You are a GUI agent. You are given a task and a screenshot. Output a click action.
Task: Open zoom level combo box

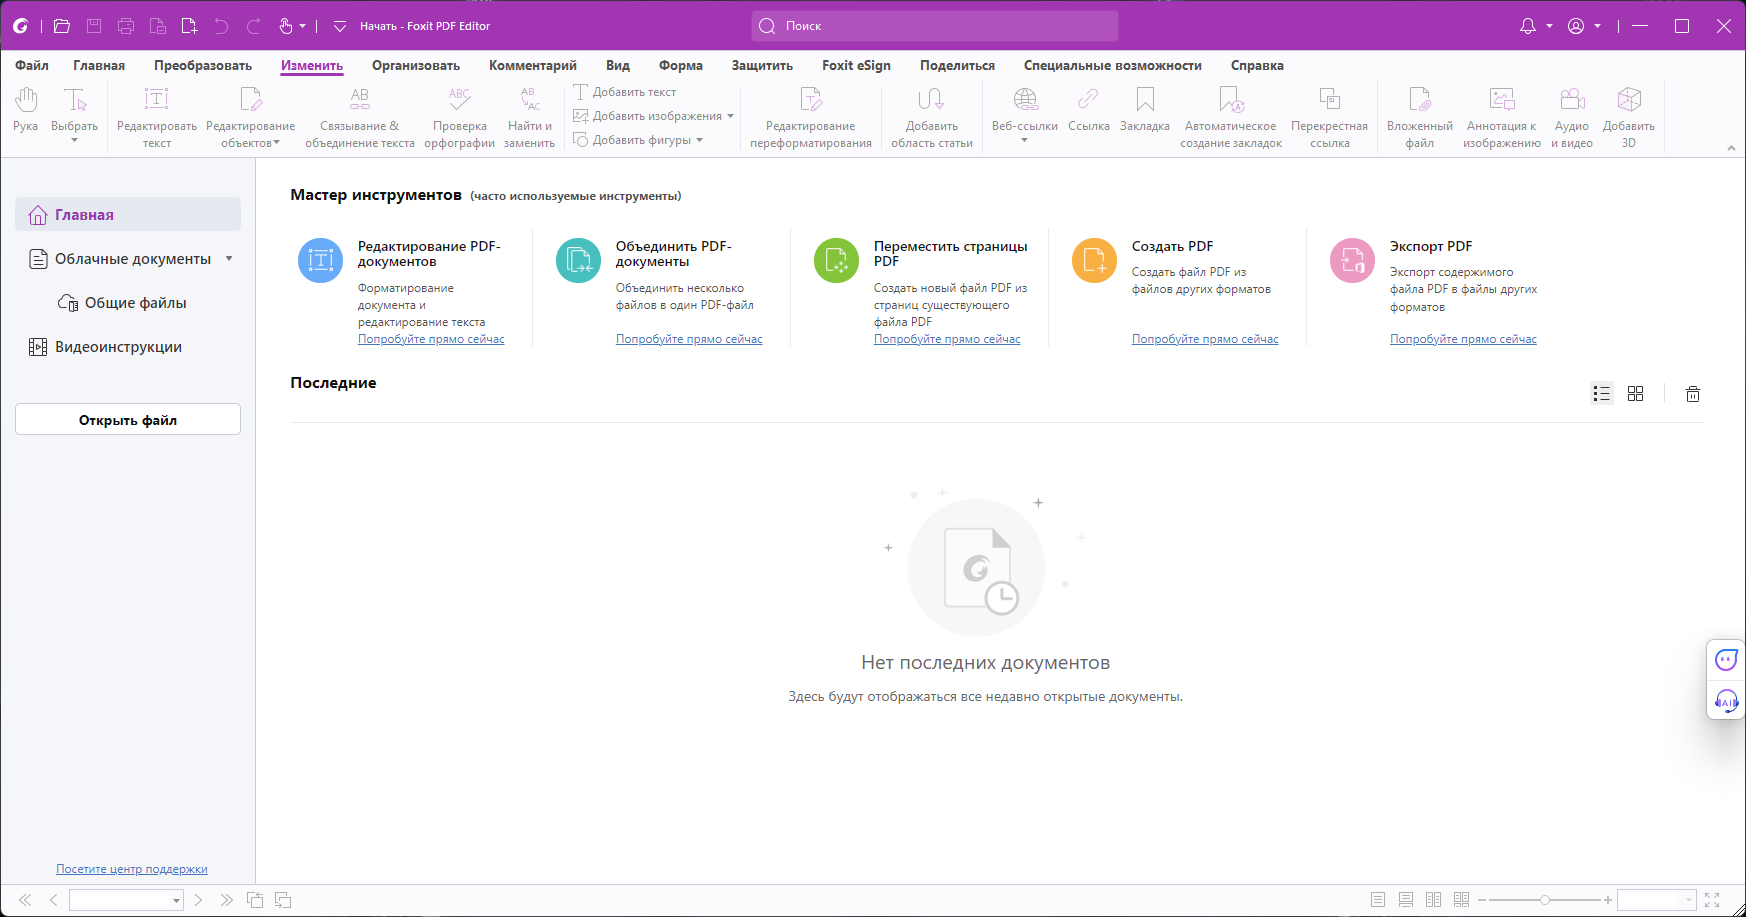(1657, 900)
